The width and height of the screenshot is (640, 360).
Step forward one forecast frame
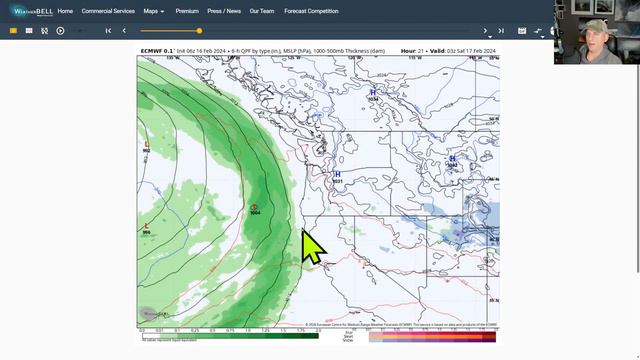click(x=485, y=31)
